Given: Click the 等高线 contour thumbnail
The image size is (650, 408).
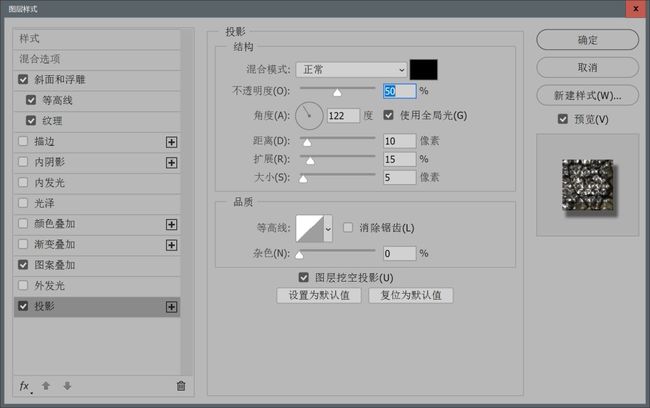Looking at the screenshot, I should (x=310, y=228).
